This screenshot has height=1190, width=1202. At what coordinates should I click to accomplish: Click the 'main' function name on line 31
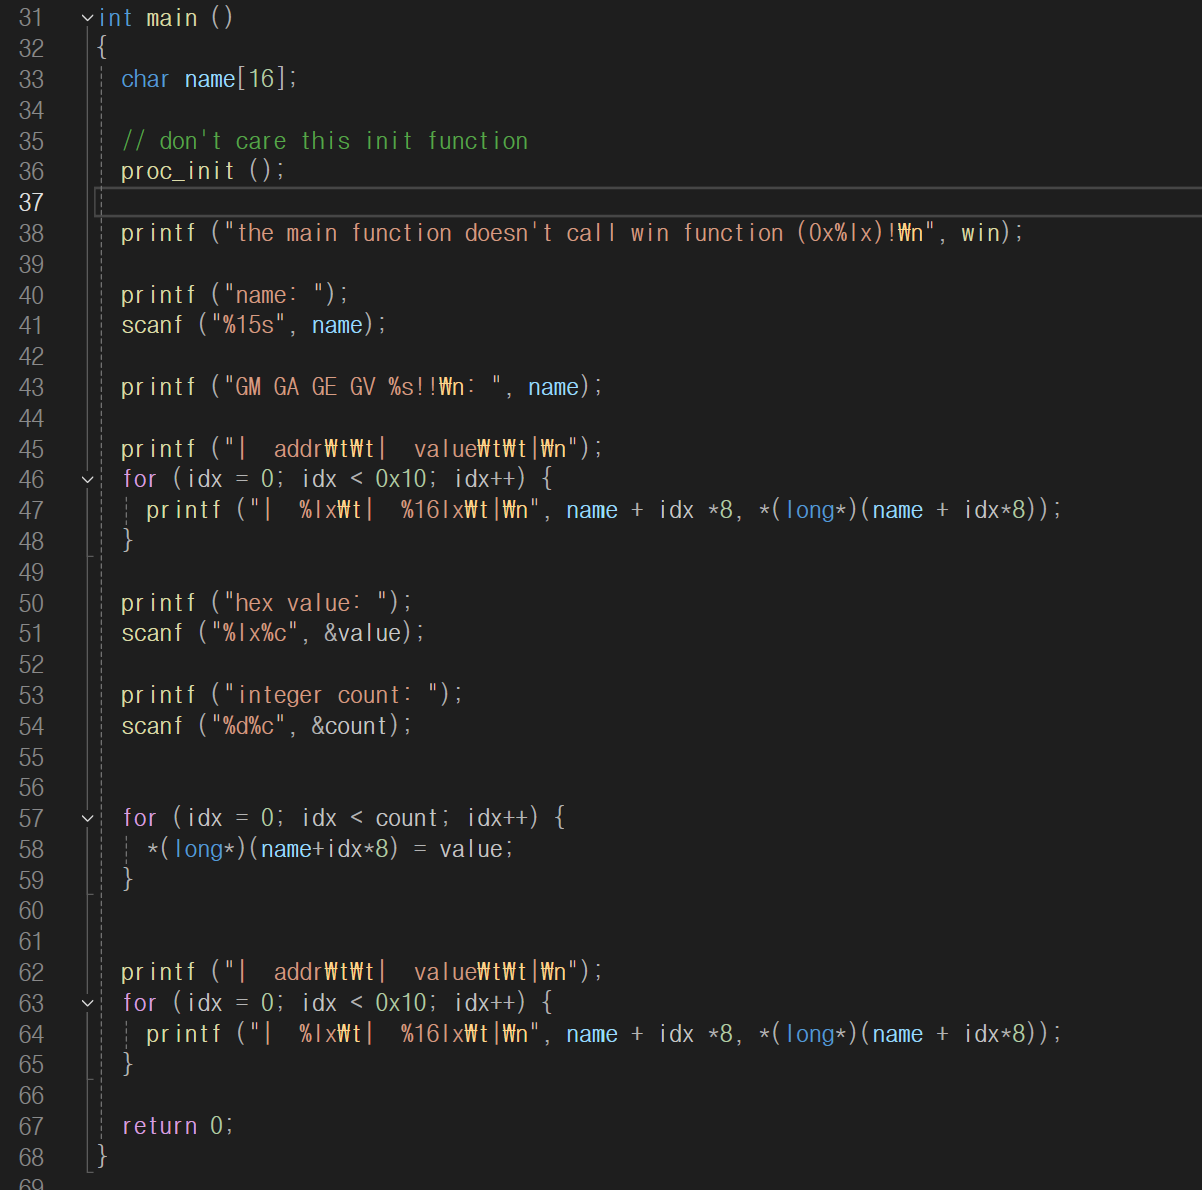pyautogui.click(x=172, y=18)
